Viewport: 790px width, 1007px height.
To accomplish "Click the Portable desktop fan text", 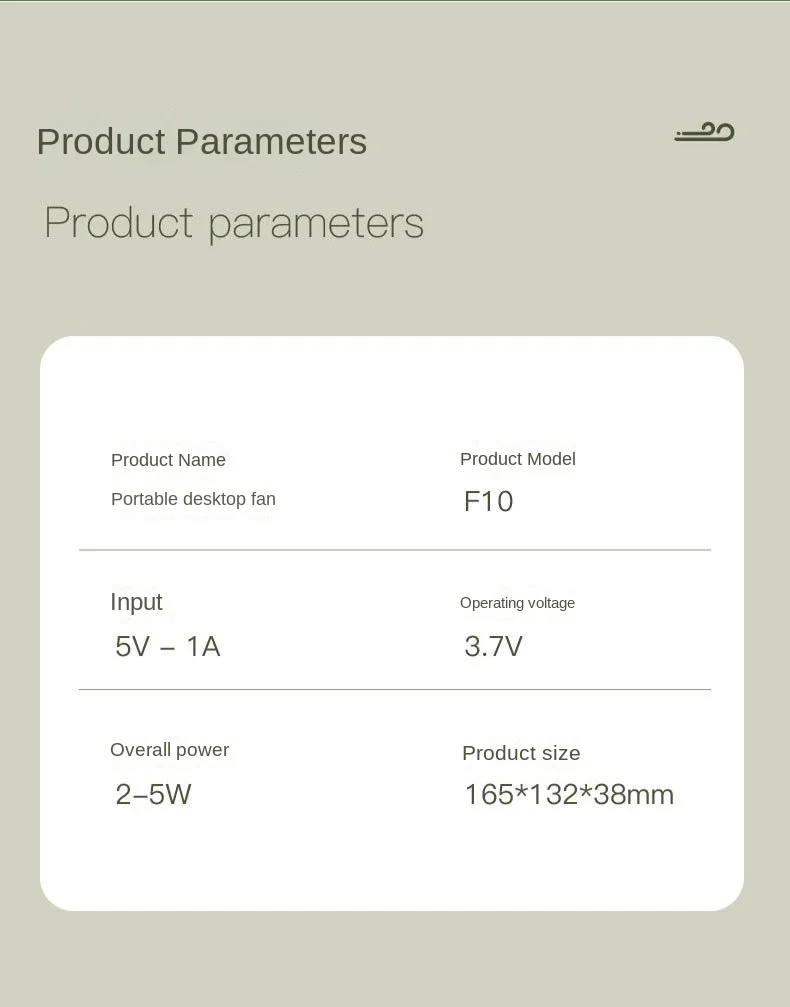I will click(193, 499).
